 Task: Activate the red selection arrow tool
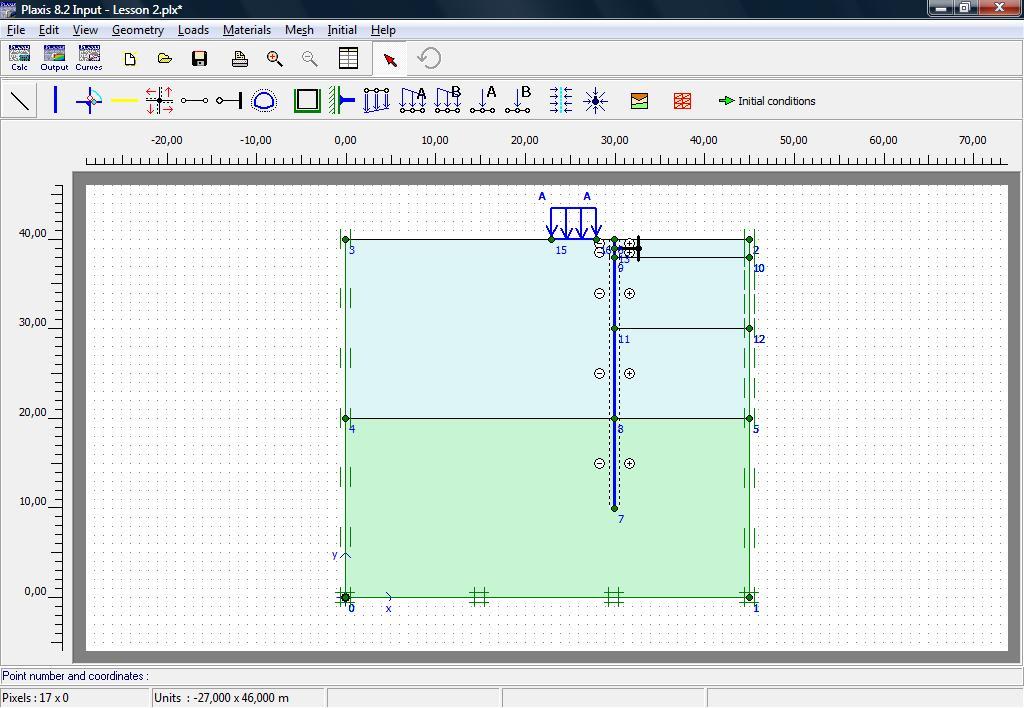[x=390, y=59]
